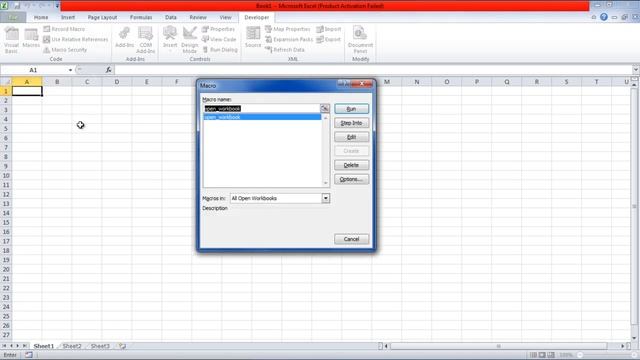Click the zoom slider in status bar
The image size is (640, 360).
(x=608, y=355)
